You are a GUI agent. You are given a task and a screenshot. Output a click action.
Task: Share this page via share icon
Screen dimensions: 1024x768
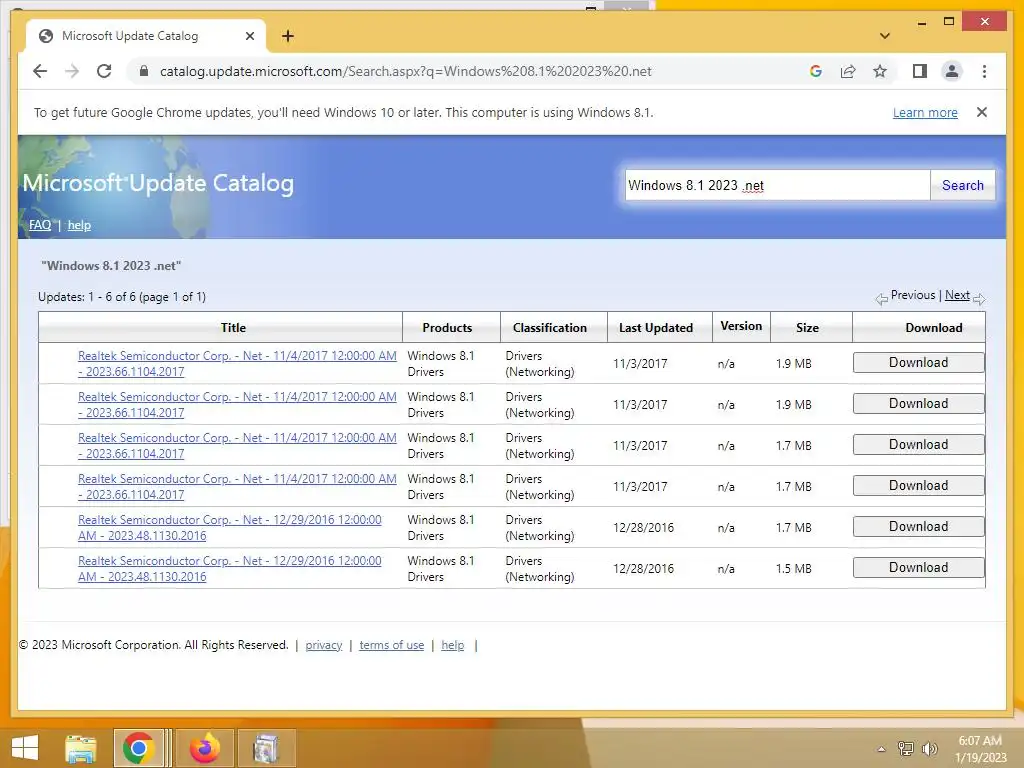(x=848, y=71)
